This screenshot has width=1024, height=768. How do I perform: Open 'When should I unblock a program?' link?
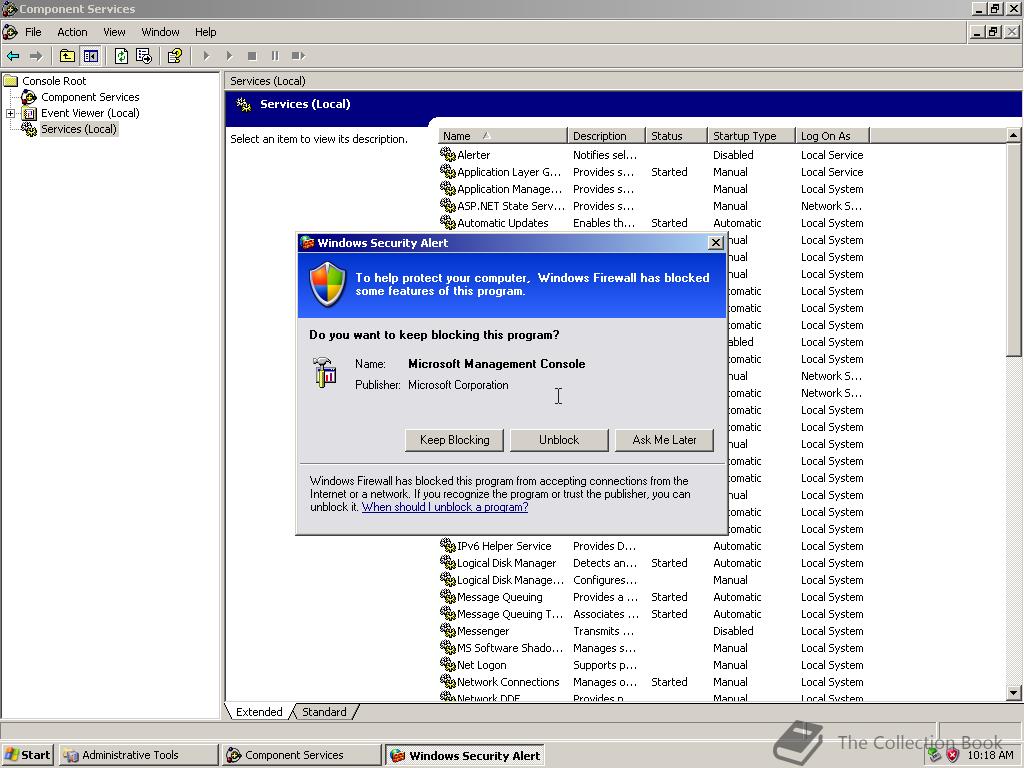pos(445,507)
